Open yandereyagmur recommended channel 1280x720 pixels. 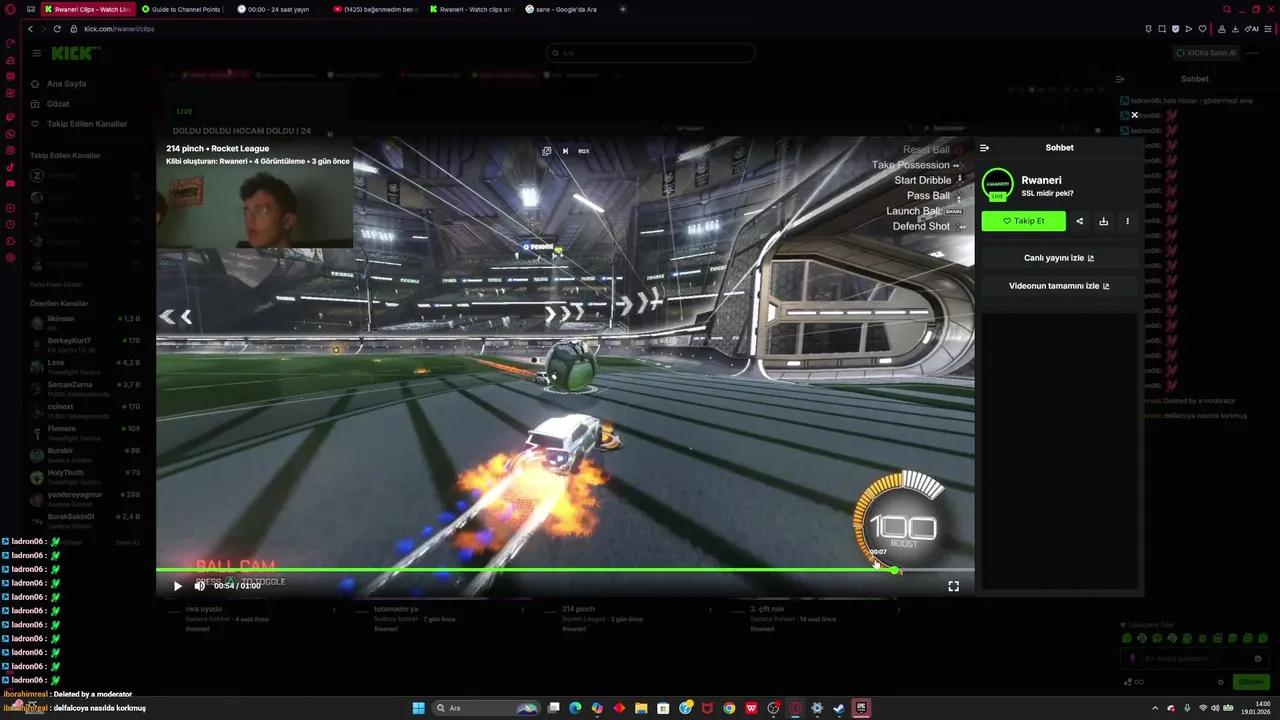85,498
